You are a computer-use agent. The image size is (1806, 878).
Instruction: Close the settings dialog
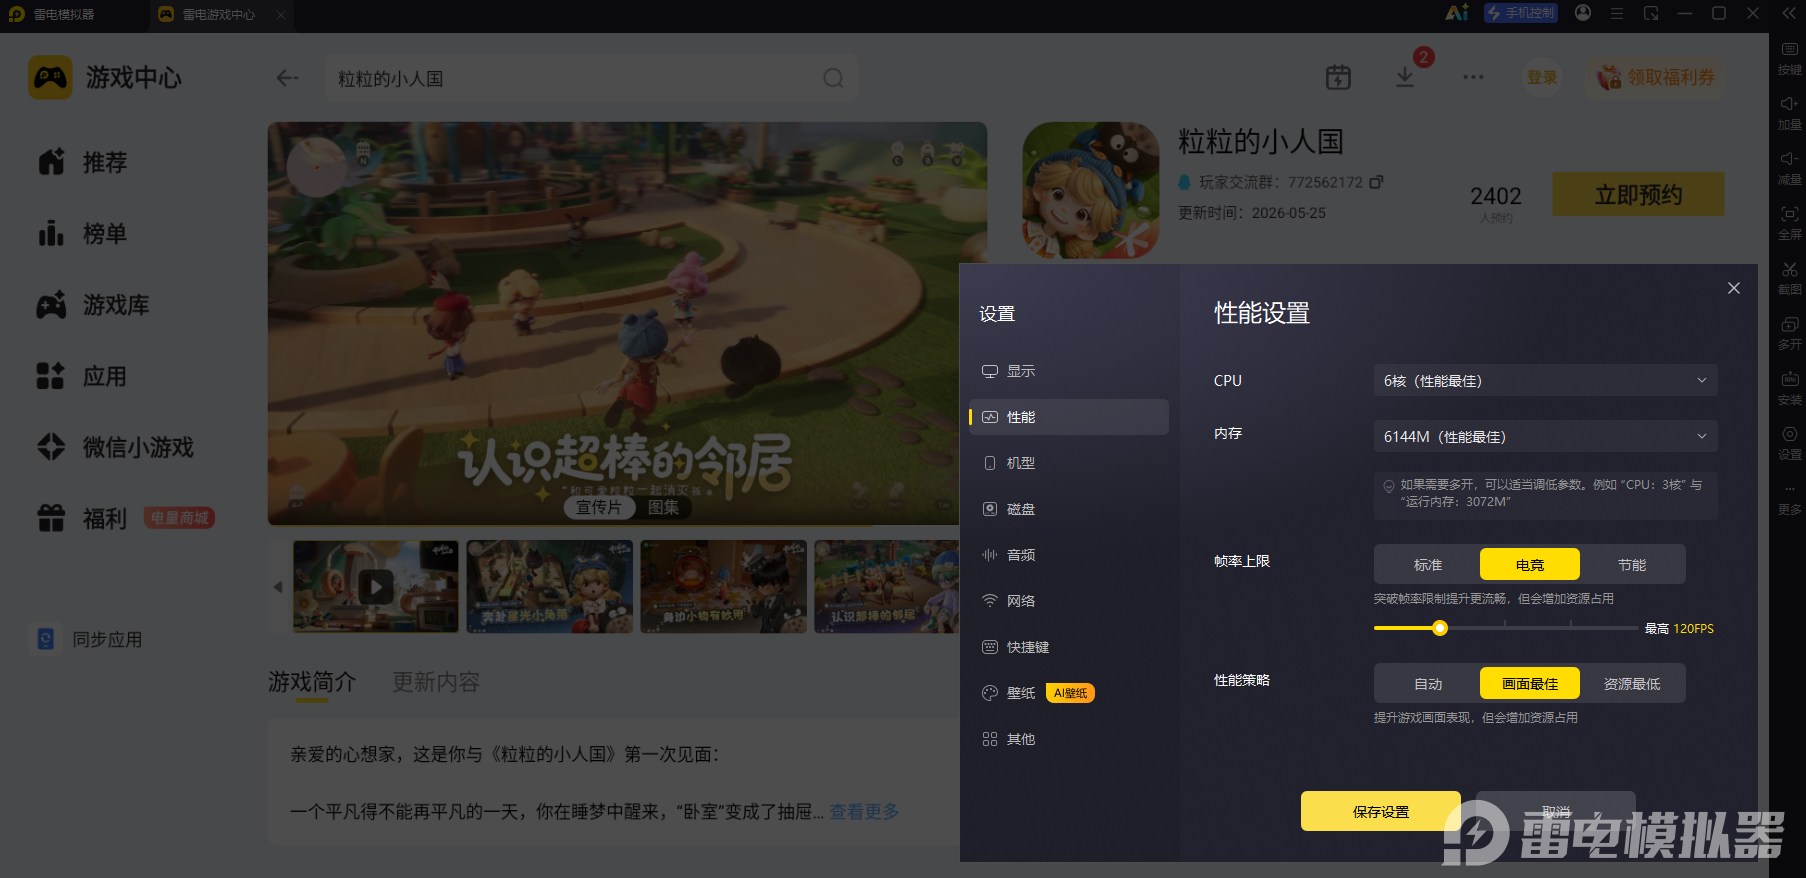pos(1734,288)
